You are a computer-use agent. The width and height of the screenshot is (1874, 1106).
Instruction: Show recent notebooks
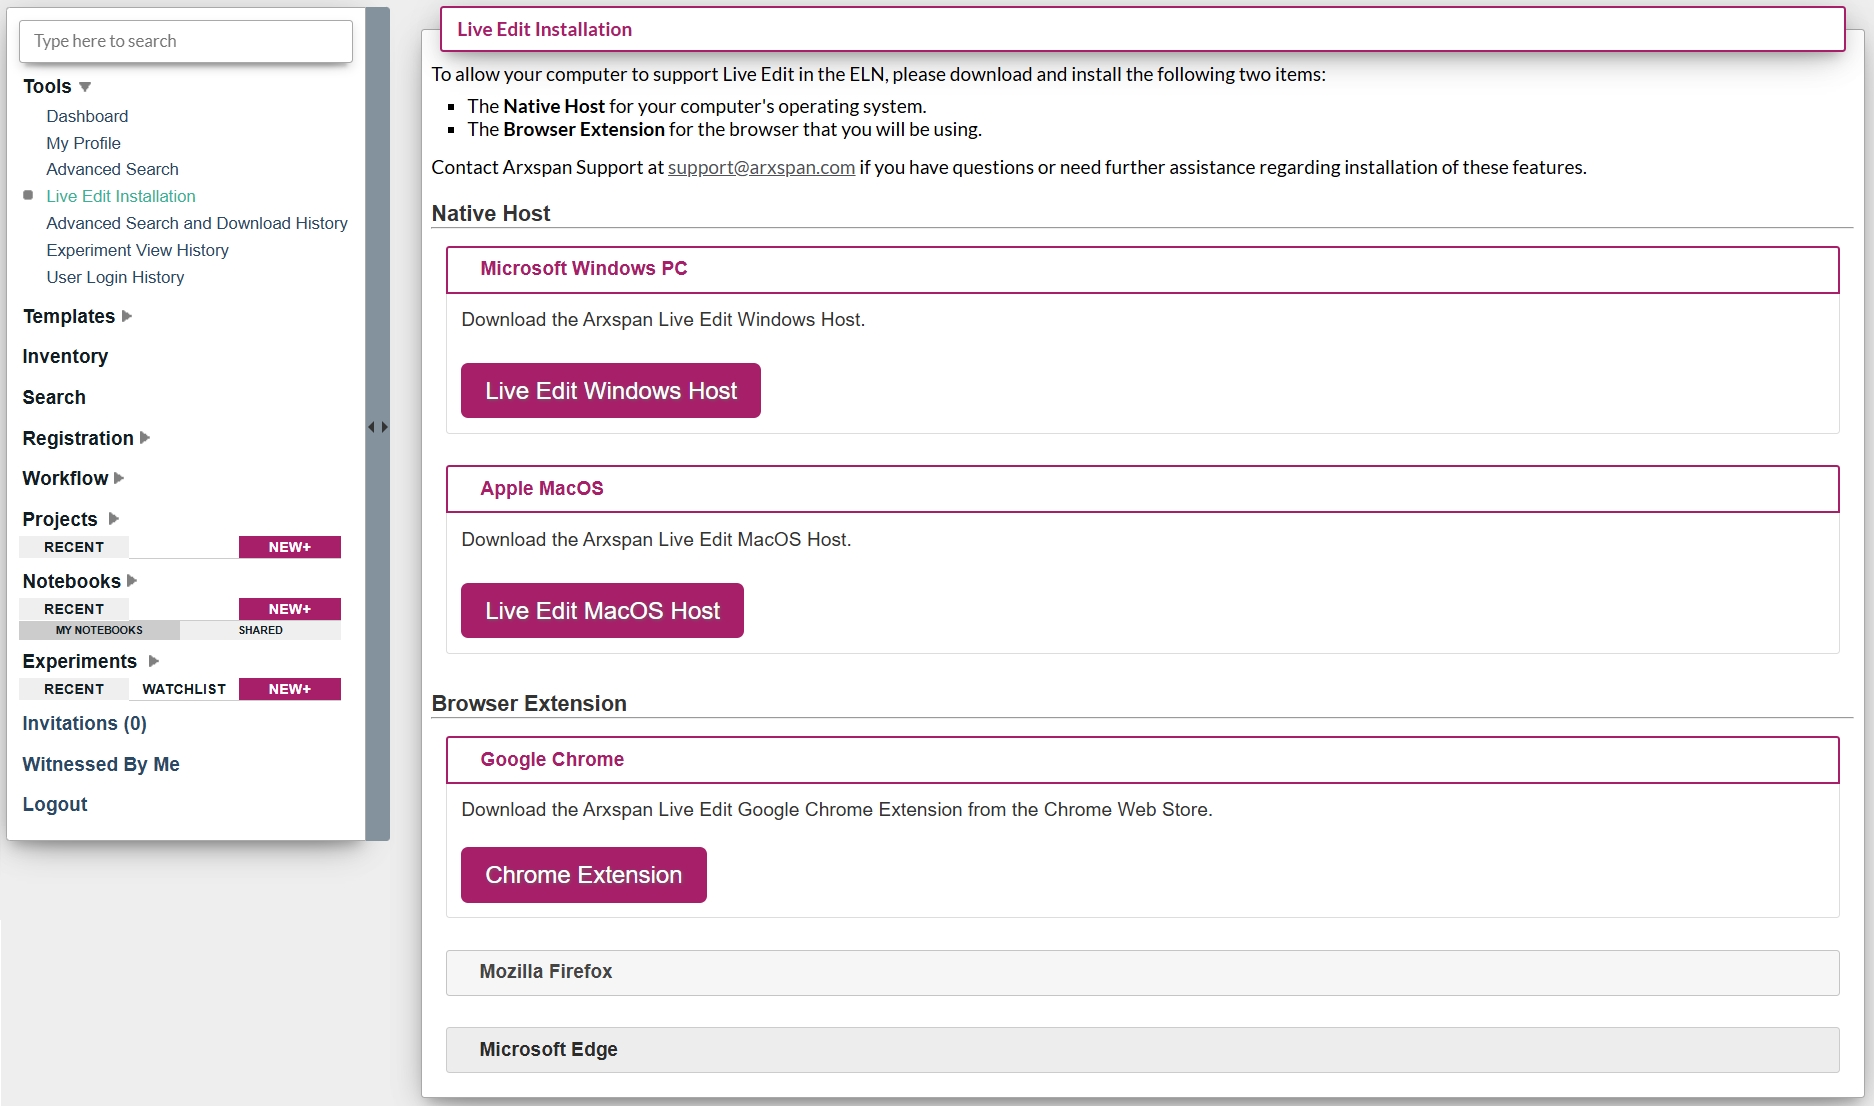coord(74,609)
